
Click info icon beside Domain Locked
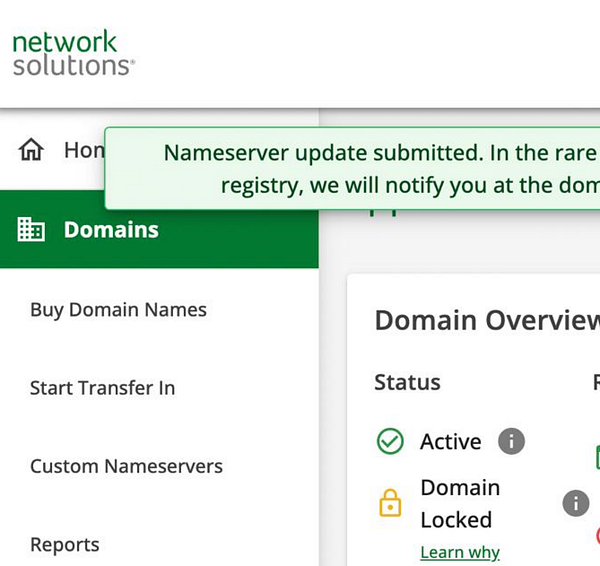[x=576, y=503]
